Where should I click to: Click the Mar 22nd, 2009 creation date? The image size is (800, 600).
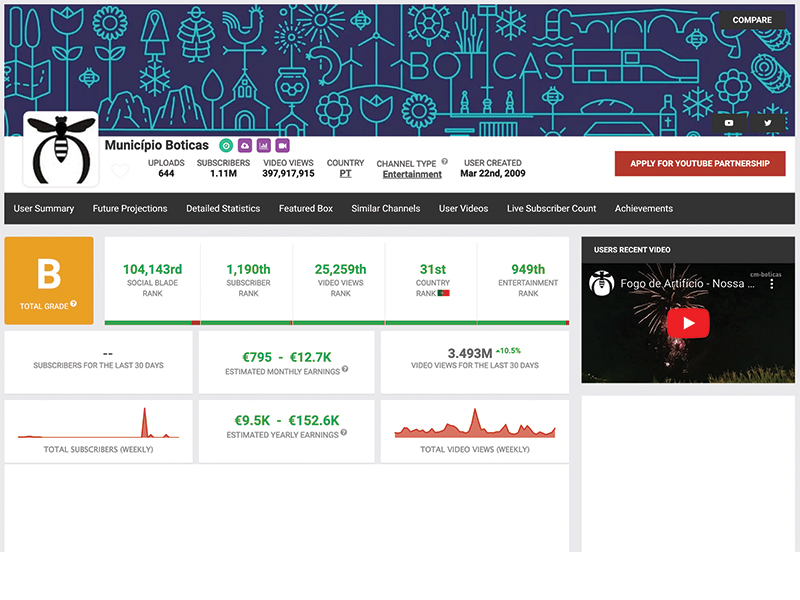point(493,173)
